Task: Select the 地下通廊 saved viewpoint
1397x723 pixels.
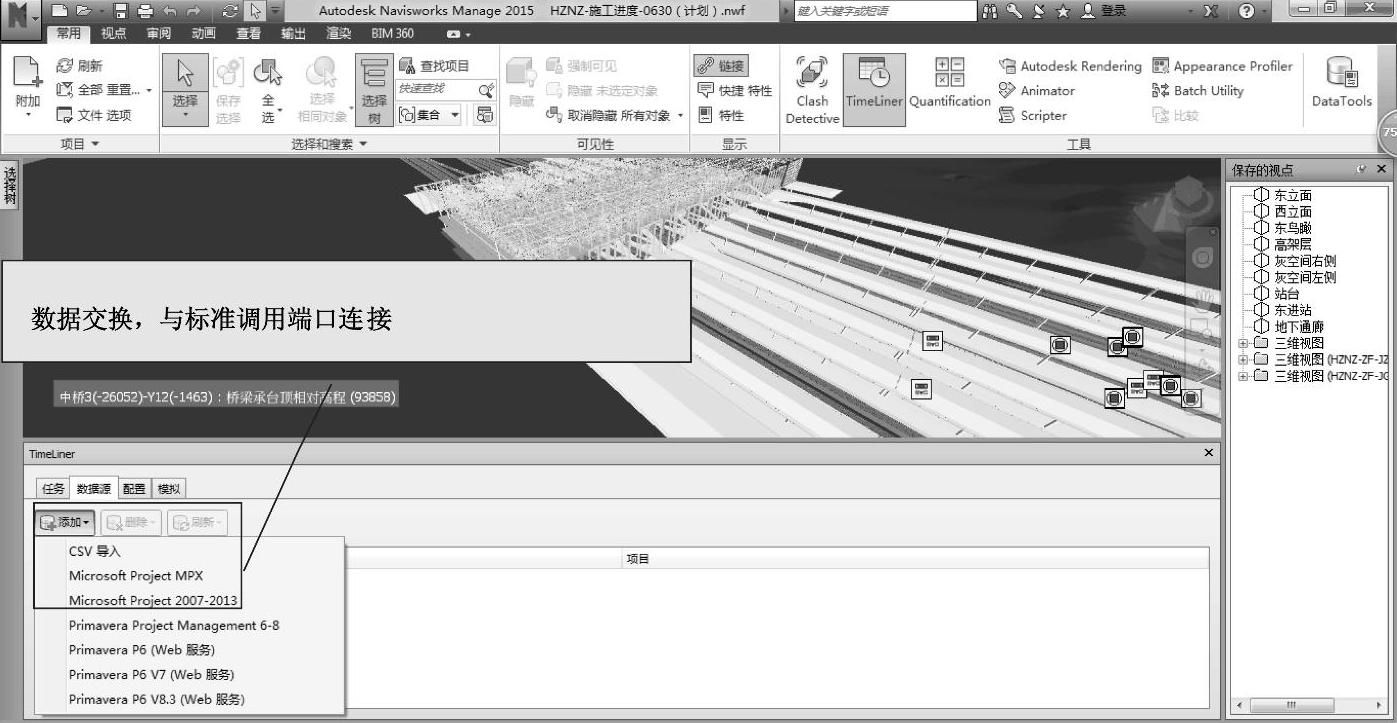Action: click(x=1300, y=326)
